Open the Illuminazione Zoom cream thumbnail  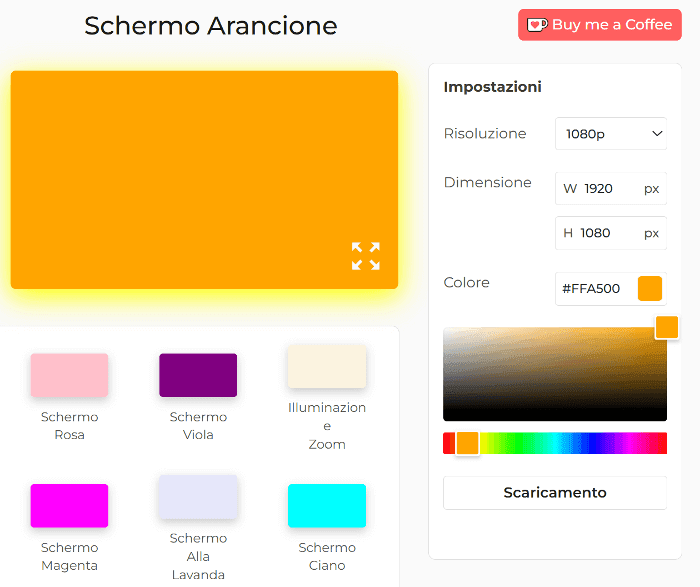pos(326,367)
